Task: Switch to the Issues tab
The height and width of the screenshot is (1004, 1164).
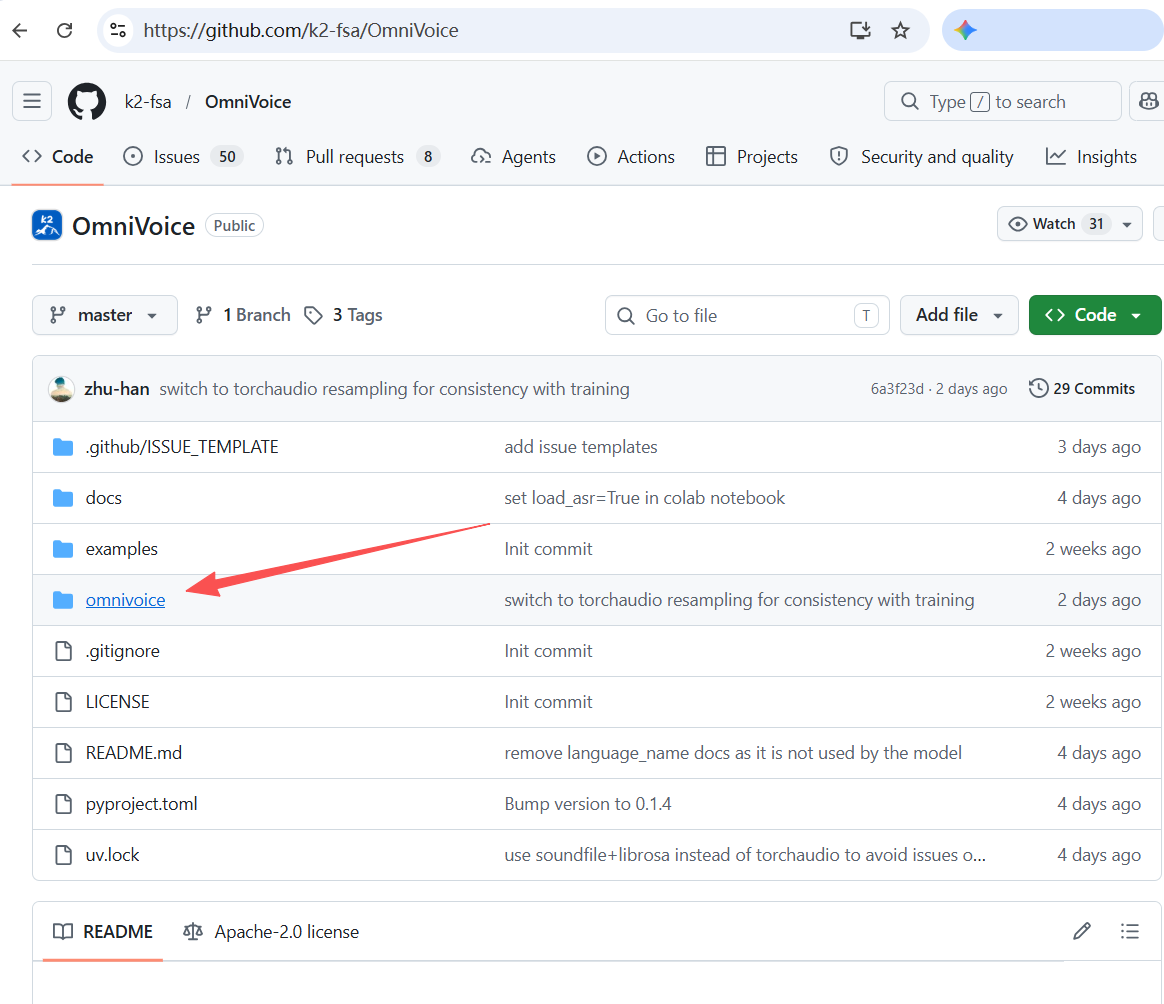Action: click(x=177, y=157)
